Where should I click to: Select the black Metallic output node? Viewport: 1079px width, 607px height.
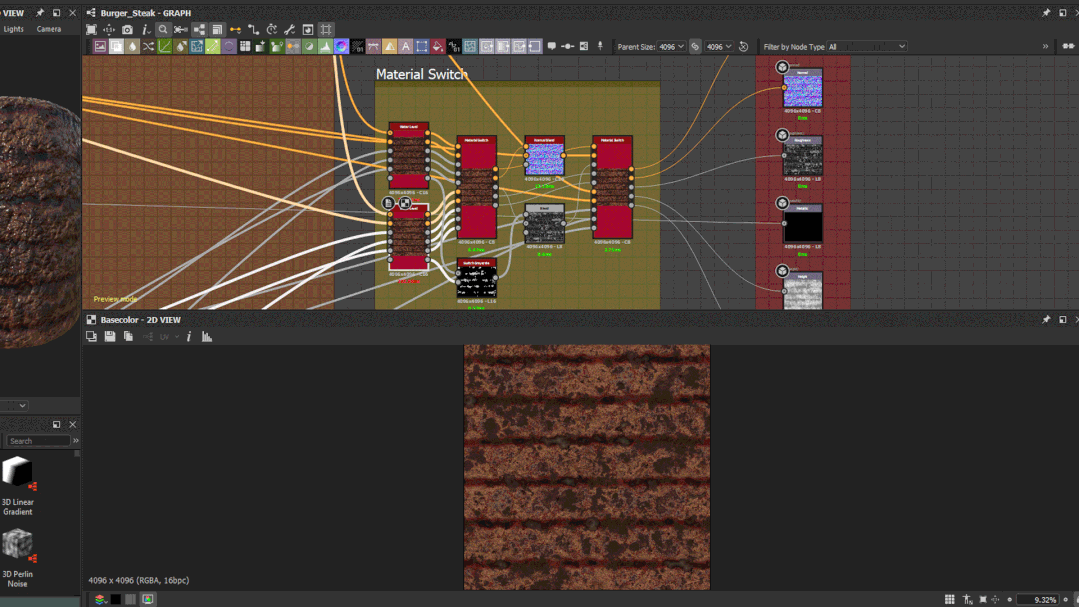[802, 224]
